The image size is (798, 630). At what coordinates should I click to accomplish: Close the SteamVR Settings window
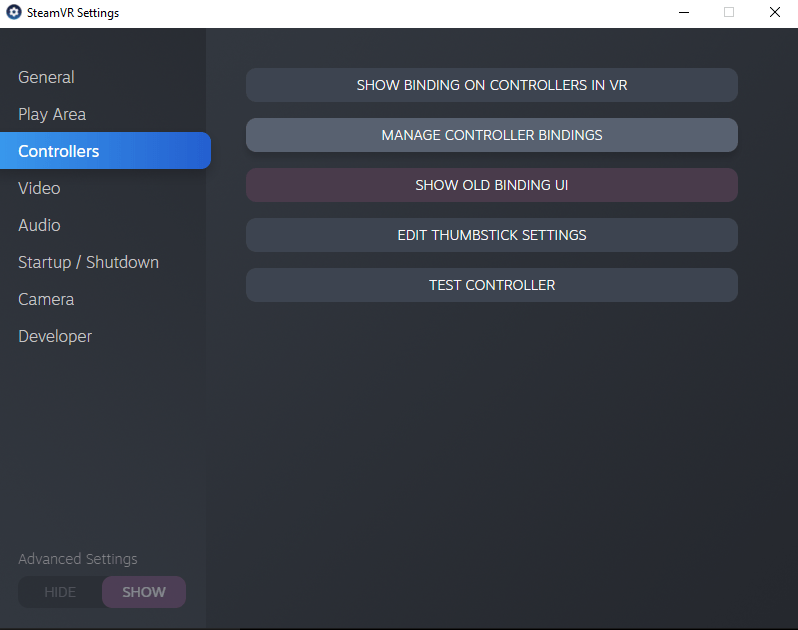775,13
